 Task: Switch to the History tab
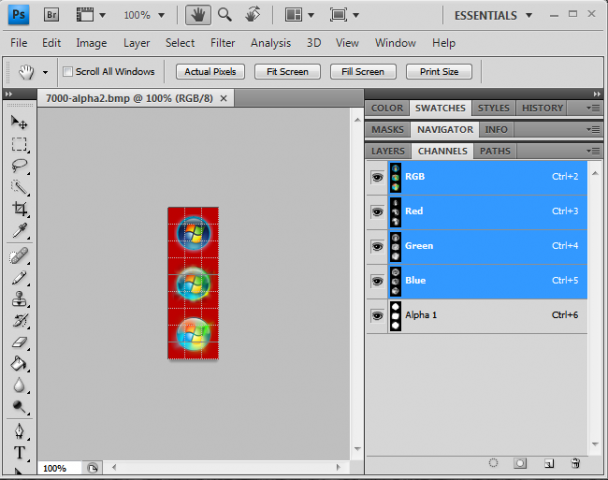(542, 108)
